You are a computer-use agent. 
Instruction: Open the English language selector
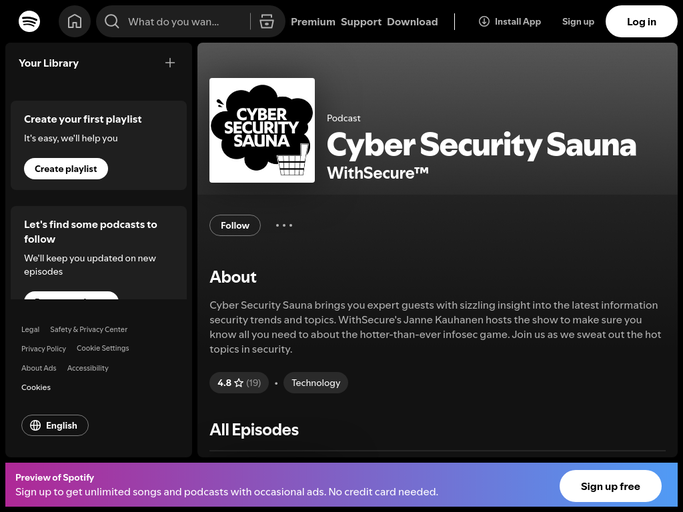coord(55,425)
